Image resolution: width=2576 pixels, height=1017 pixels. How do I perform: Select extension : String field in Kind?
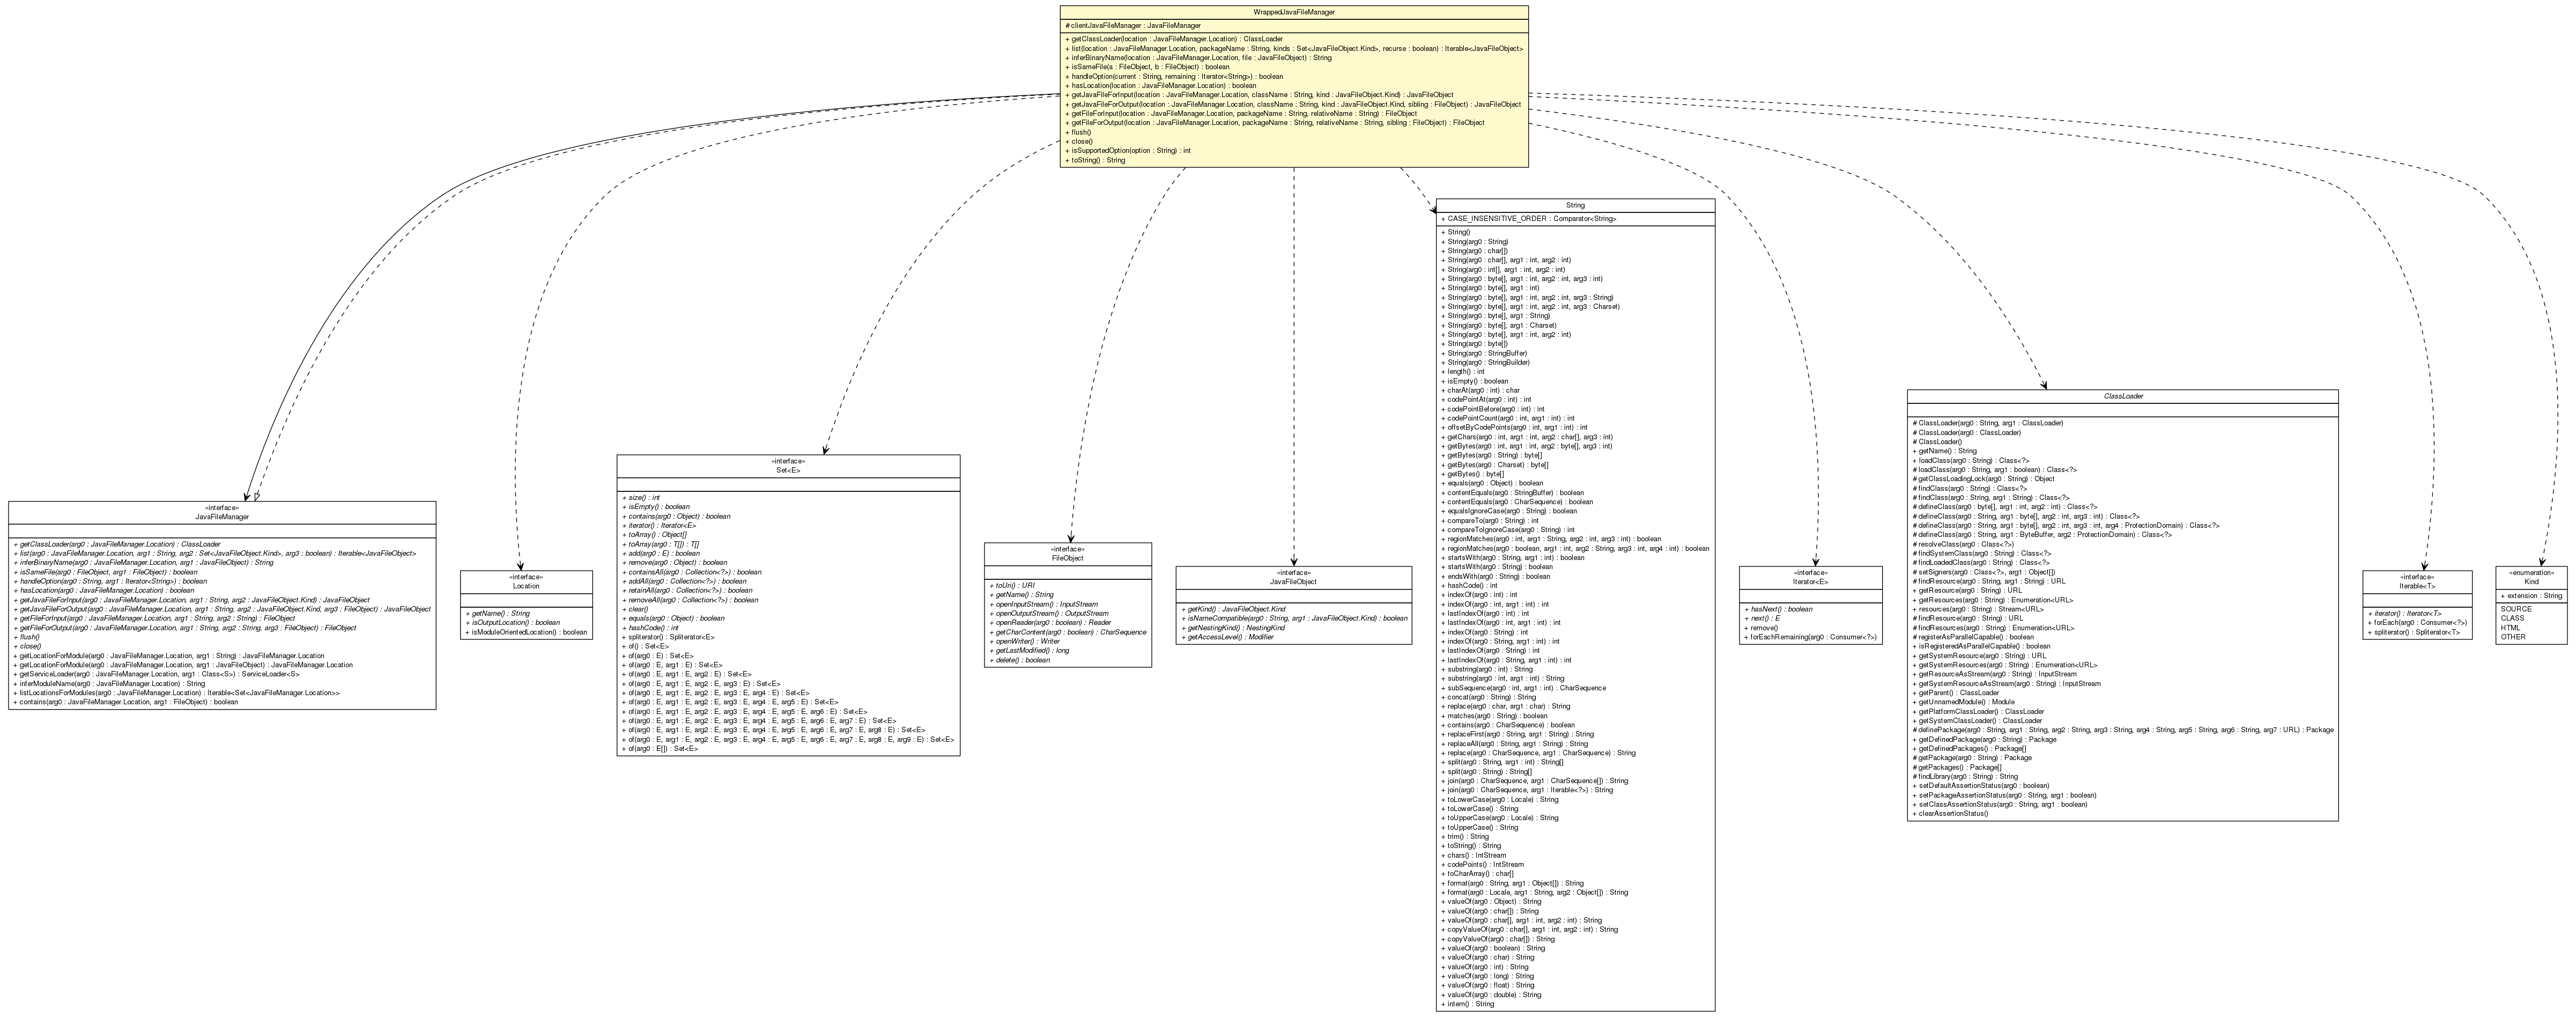pyautogui.click(x=2531, y=596)
